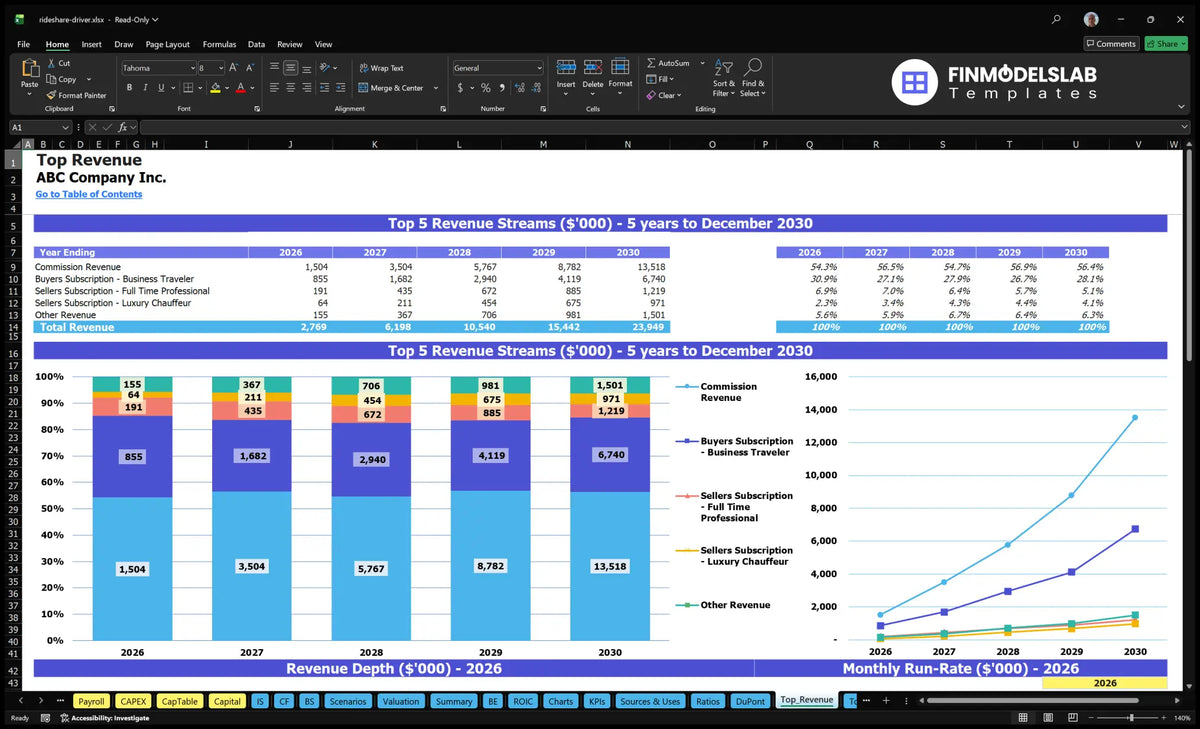Open Merge & Center dropdown arrow
1200x729 pixels.
point(435,88)
